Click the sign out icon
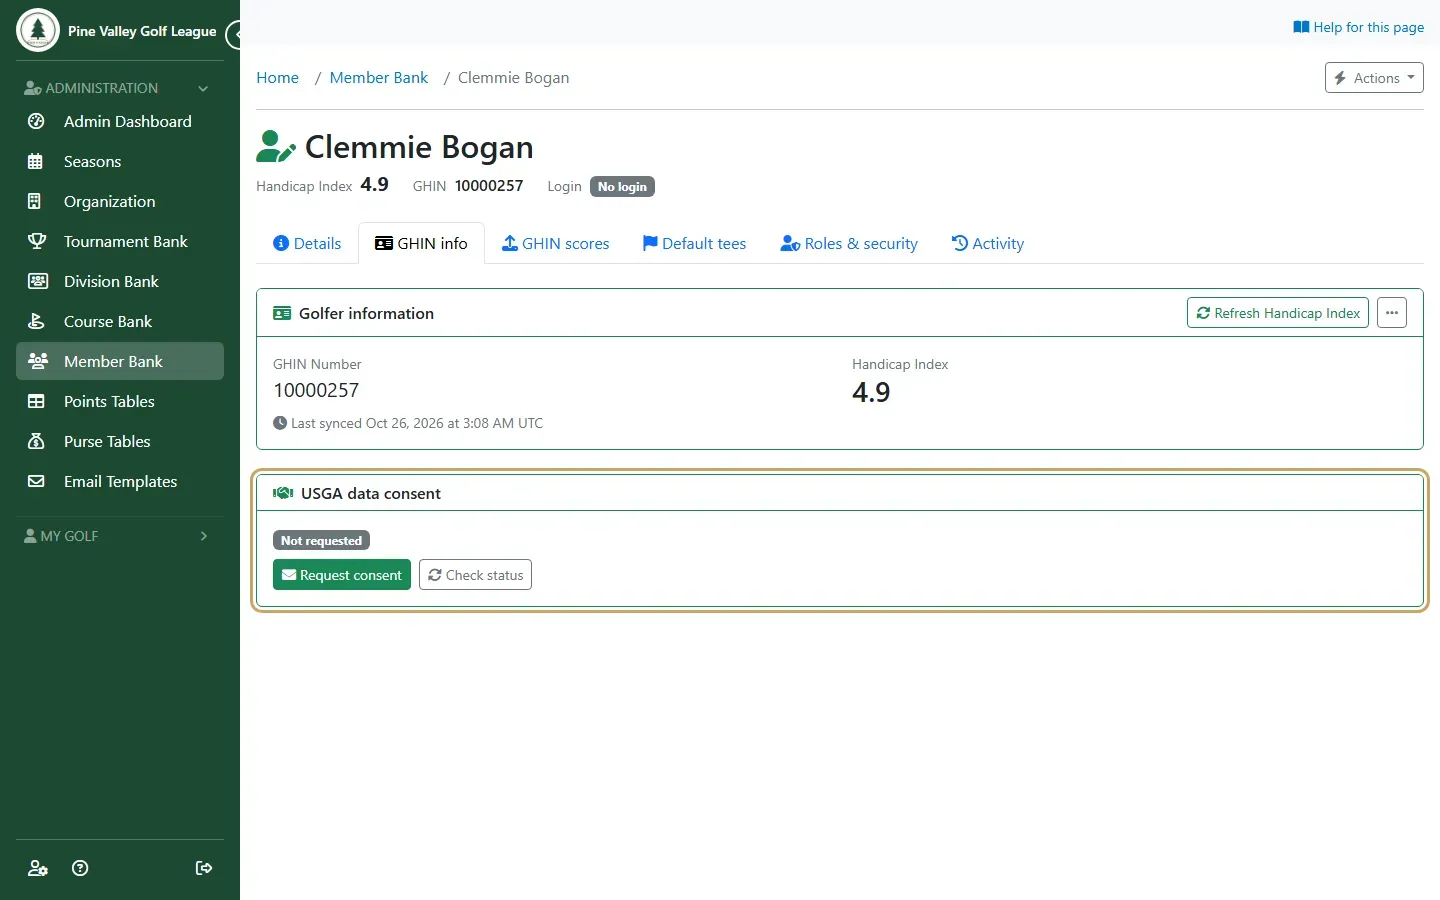This screenshot has height=900, width=1440. pyautogui.click(x=204, y=868)
